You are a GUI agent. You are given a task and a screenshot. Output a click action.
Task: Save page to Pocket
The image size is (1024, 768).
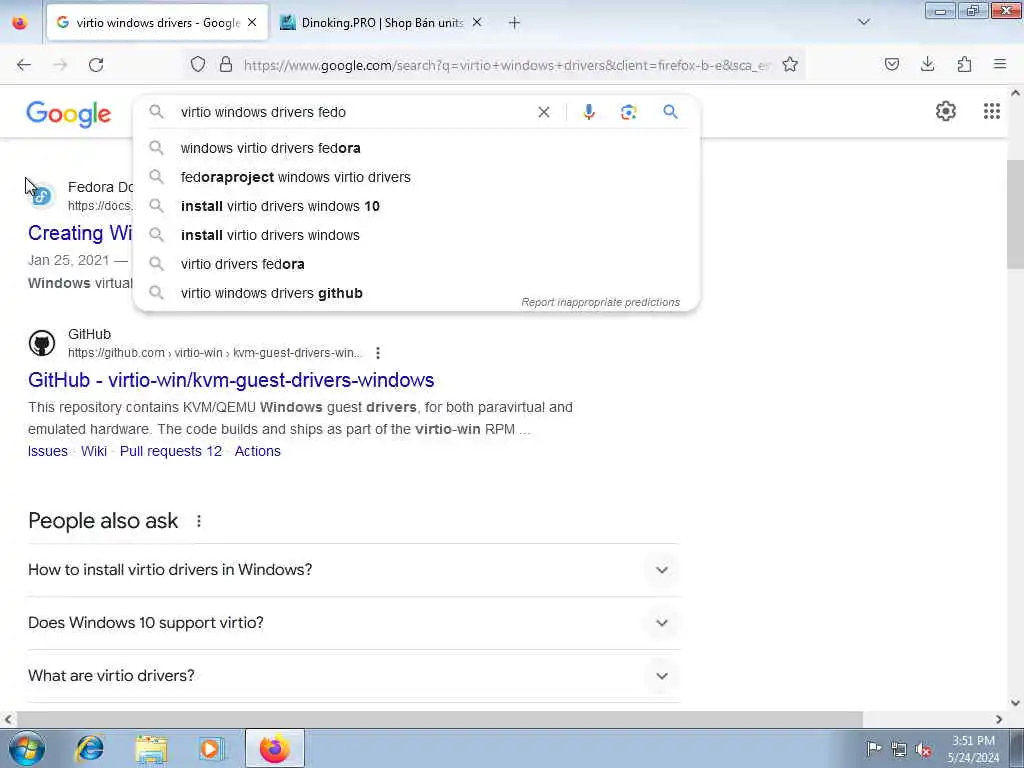891,64
